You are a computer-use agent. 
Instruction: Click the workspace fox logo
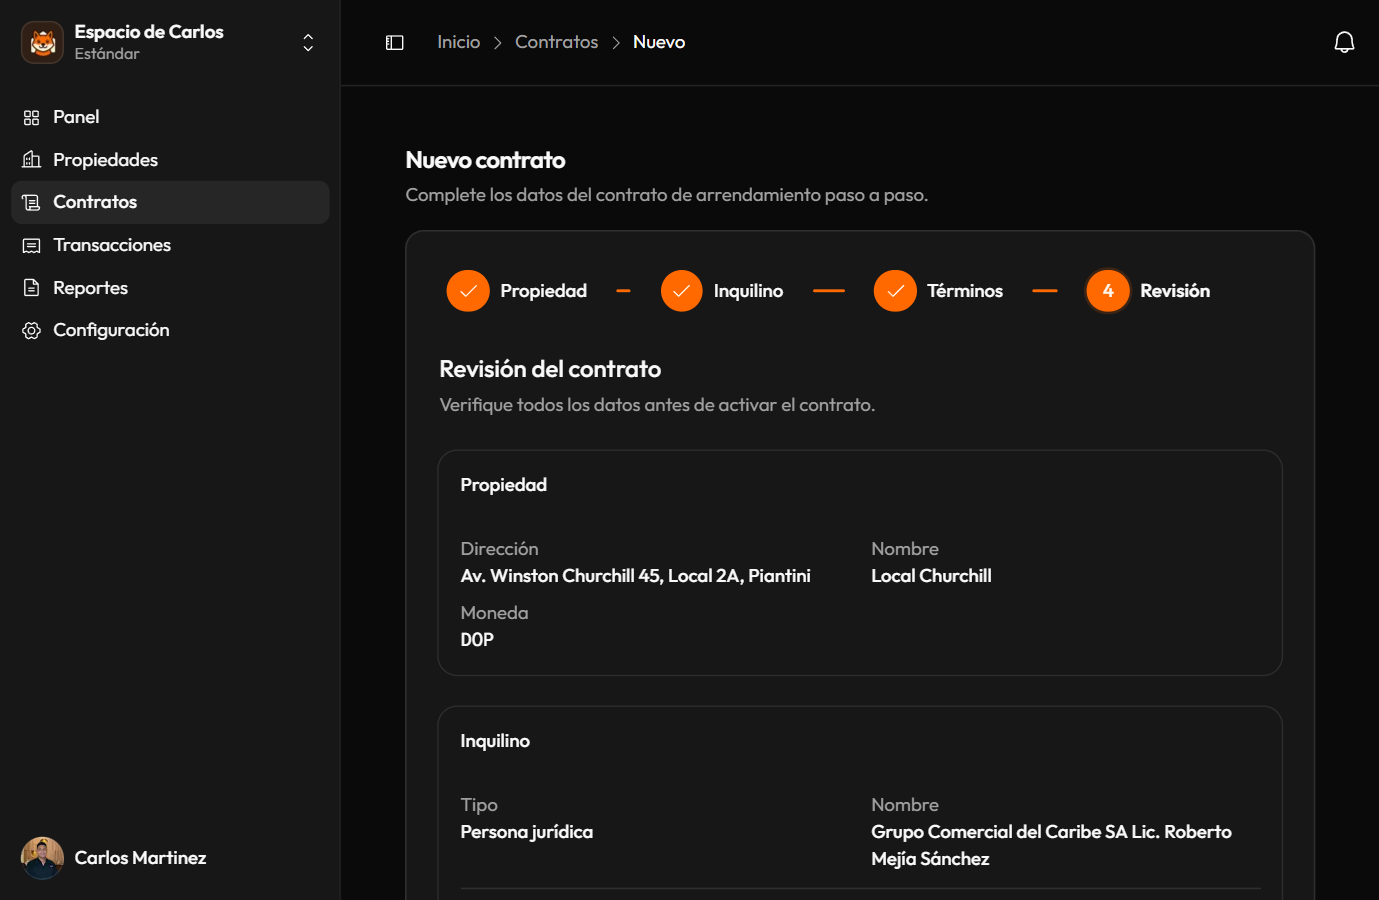pyautogui.click(x=42, y=42)
